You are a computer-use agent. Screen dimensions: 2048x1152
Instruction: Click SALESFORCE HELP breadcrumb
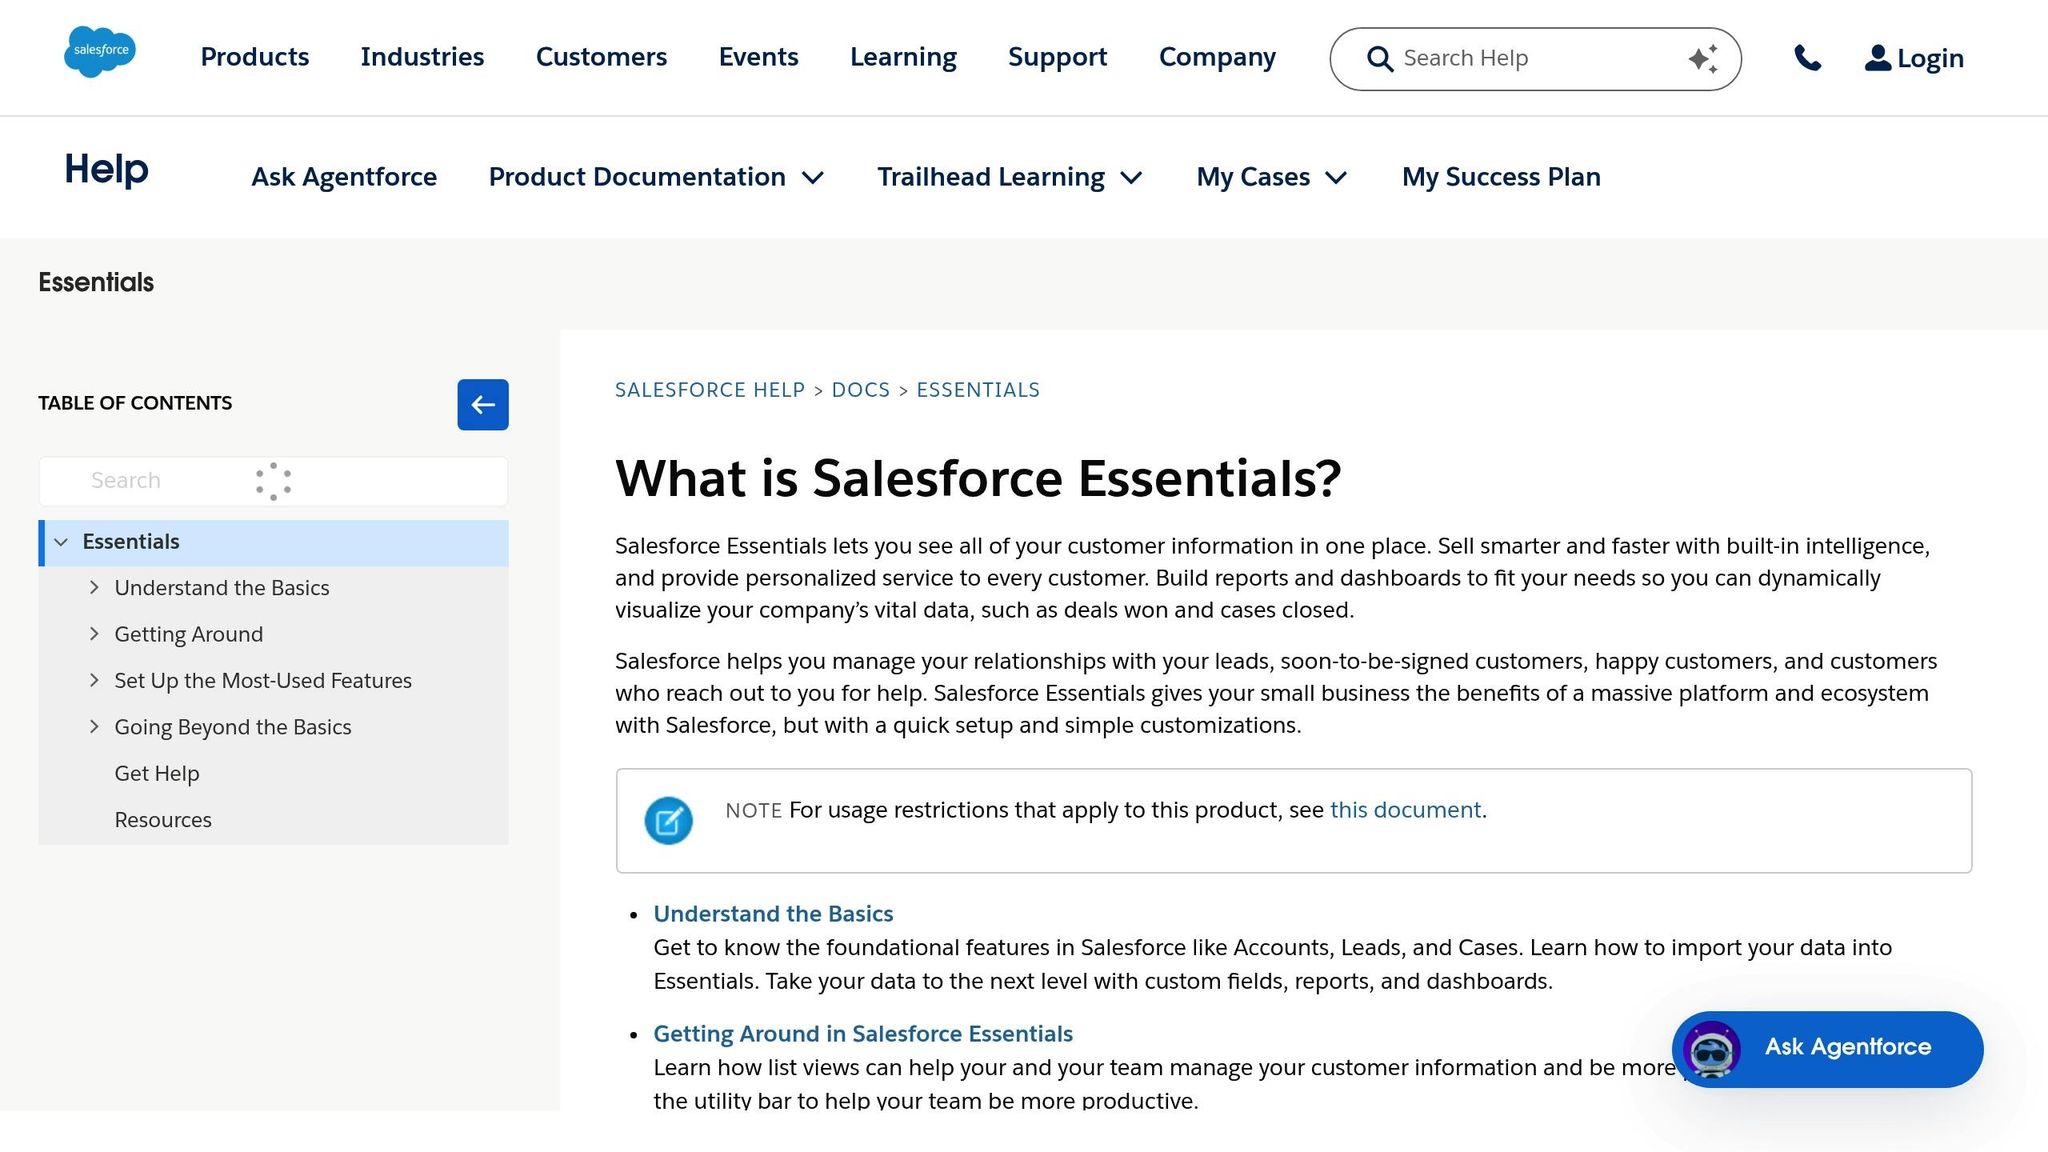coord(710,390)
